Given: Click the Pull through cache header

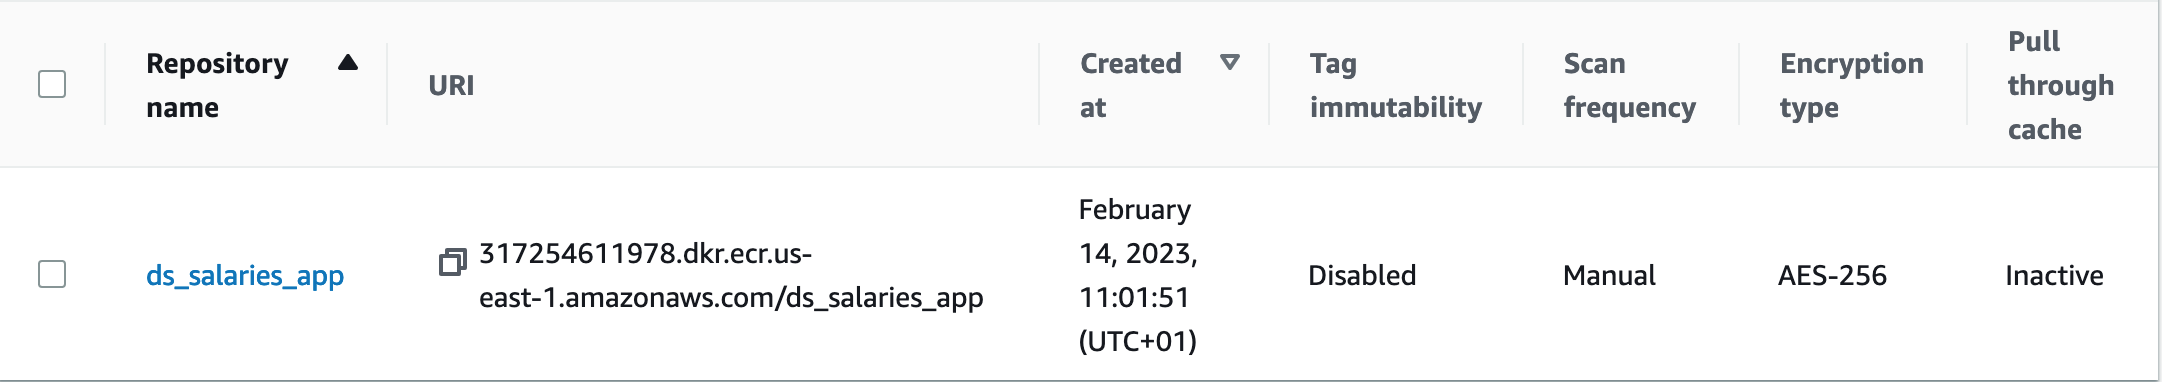Looking at the screenshot, I should [x=2061, y=85].
